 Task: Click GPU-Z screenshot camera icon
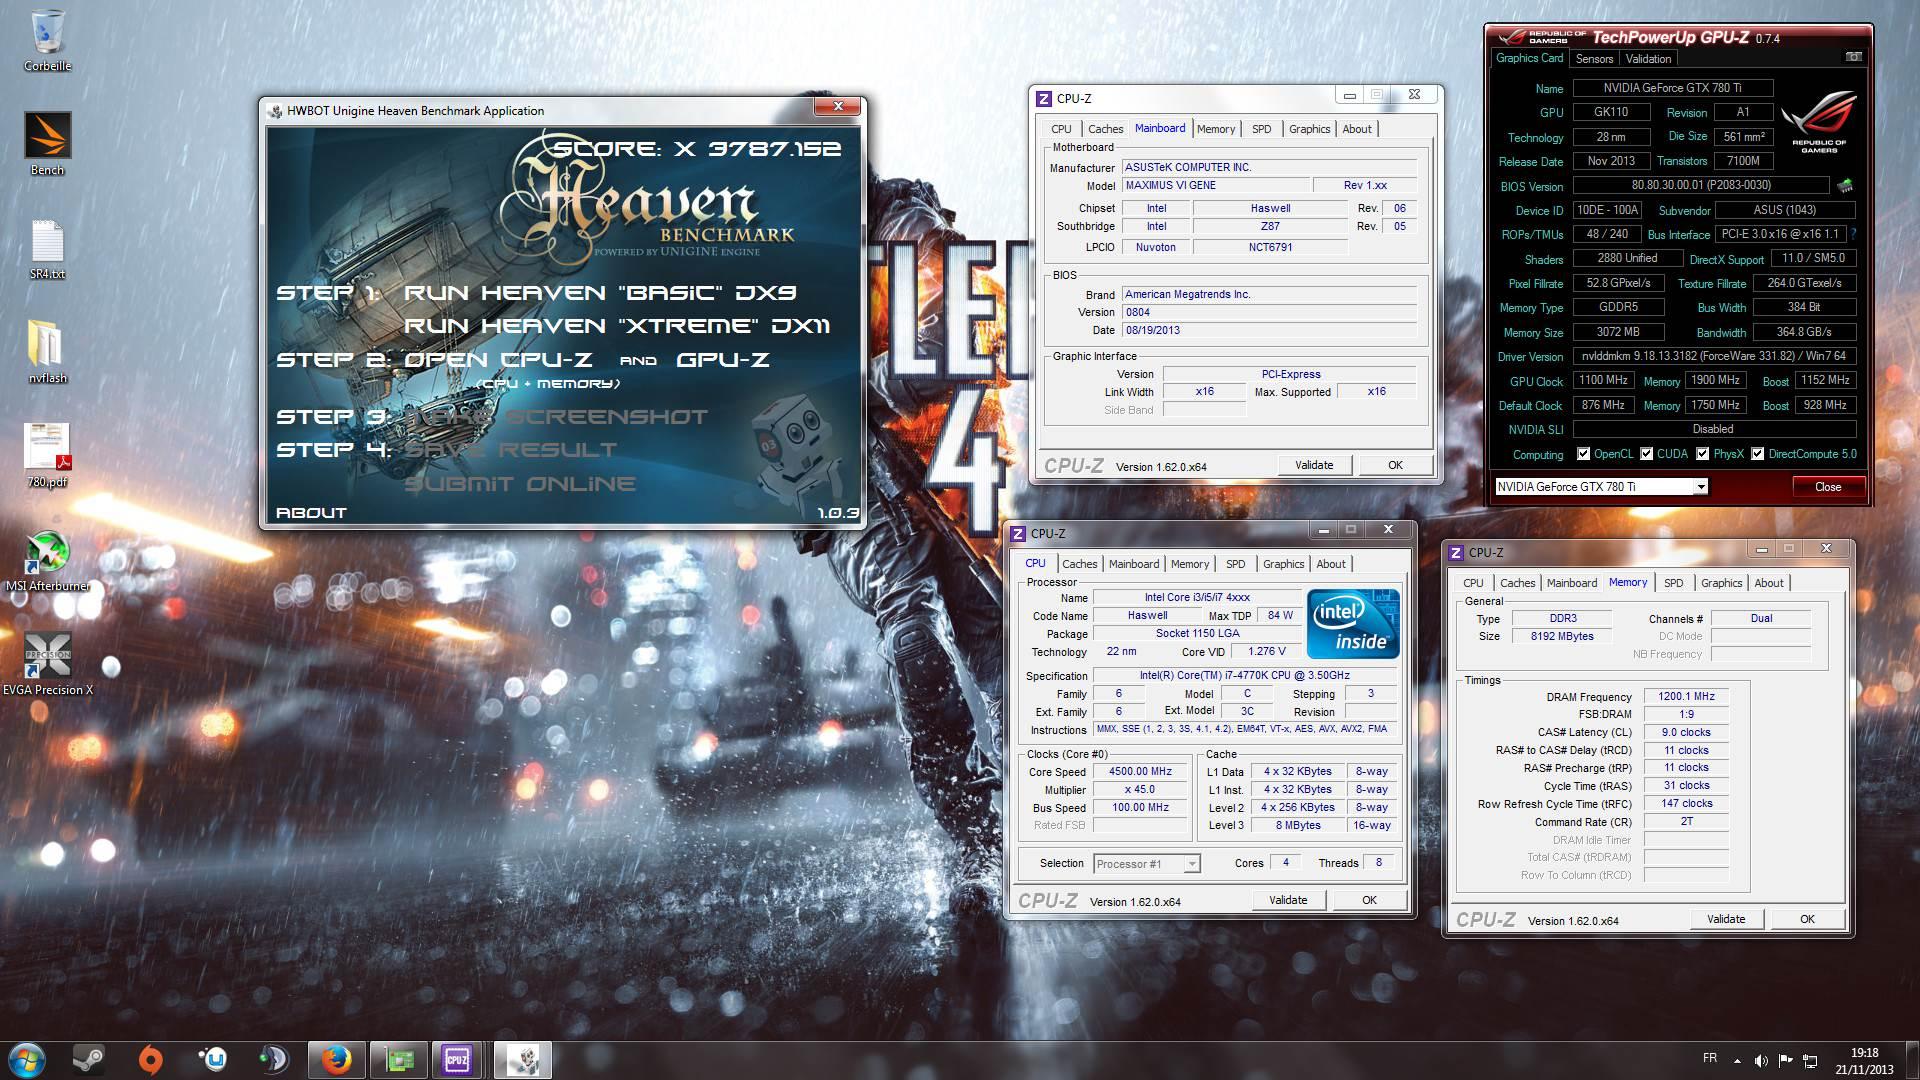click(1853, 58)
